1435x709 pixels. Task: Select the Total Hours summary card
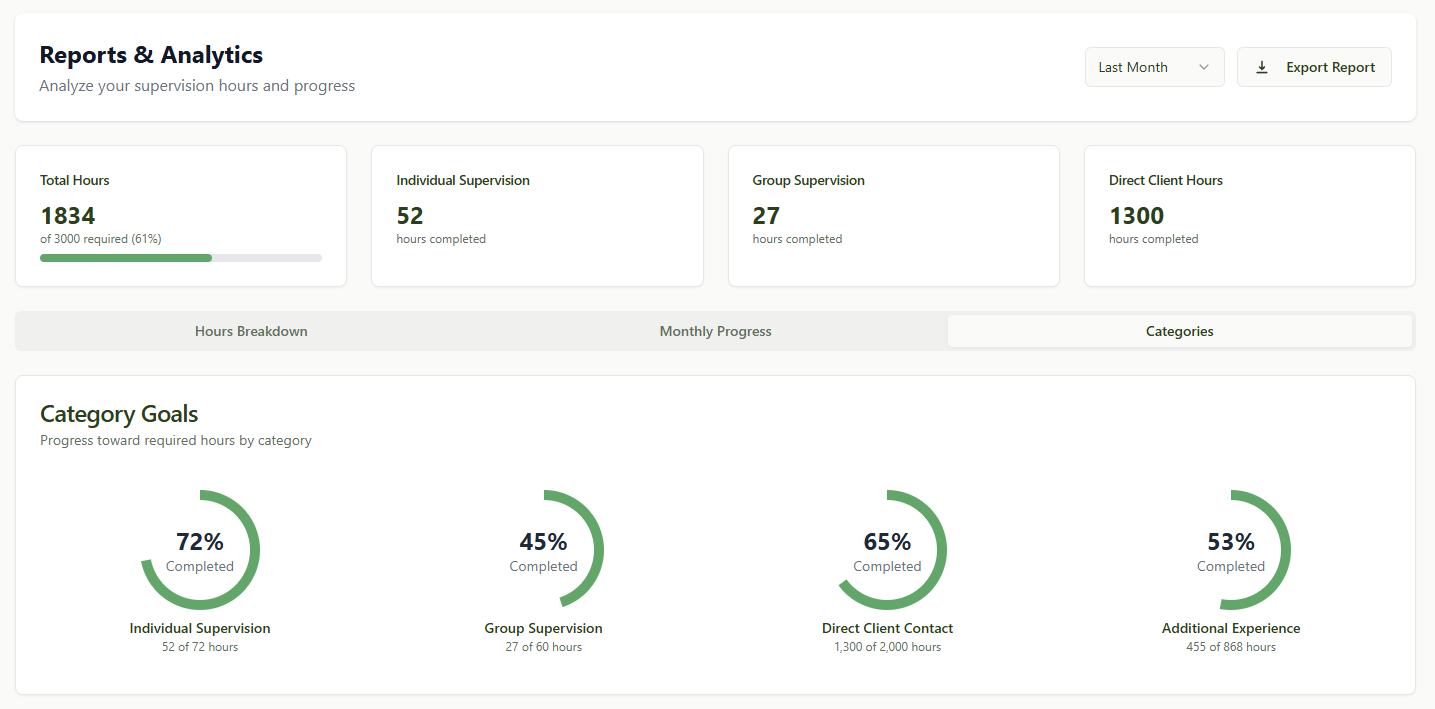180,216
